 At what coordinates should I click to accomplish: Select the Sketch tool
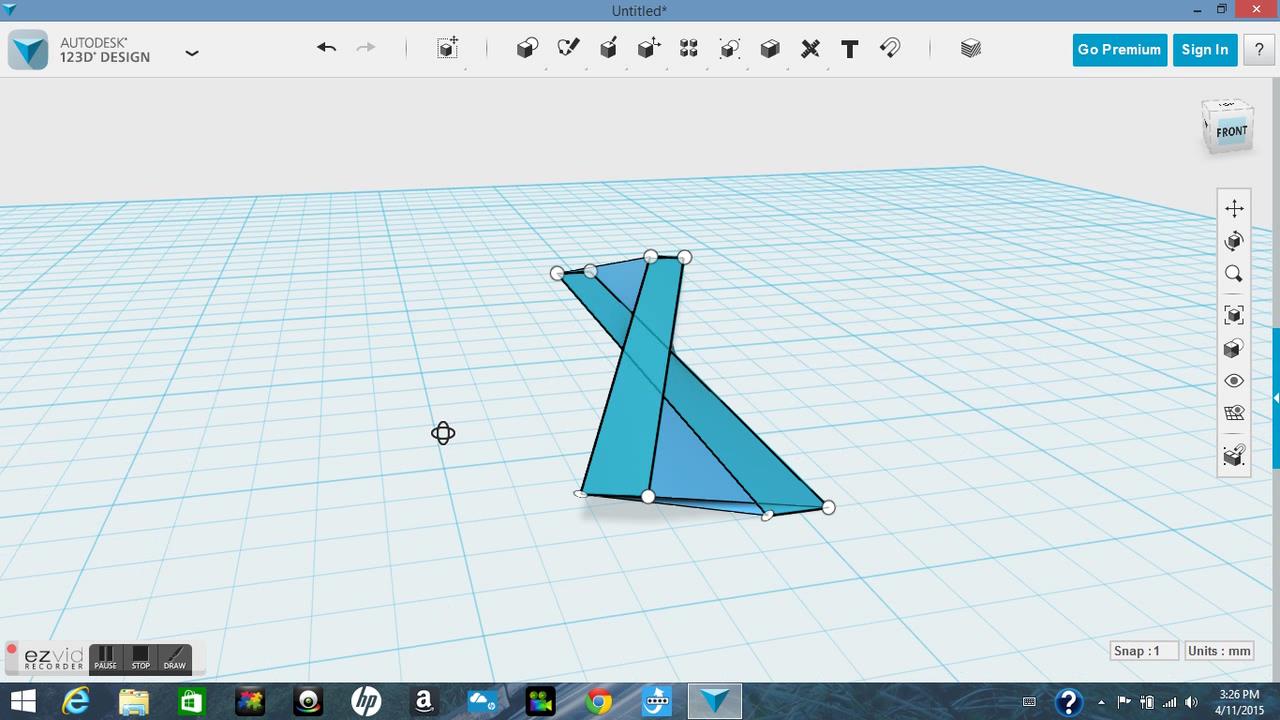tap(568, 48)
